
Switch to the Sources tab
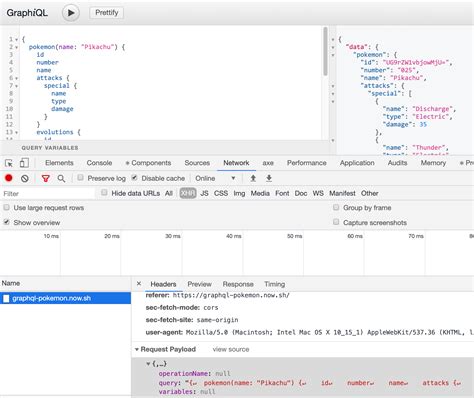point(197,163)
